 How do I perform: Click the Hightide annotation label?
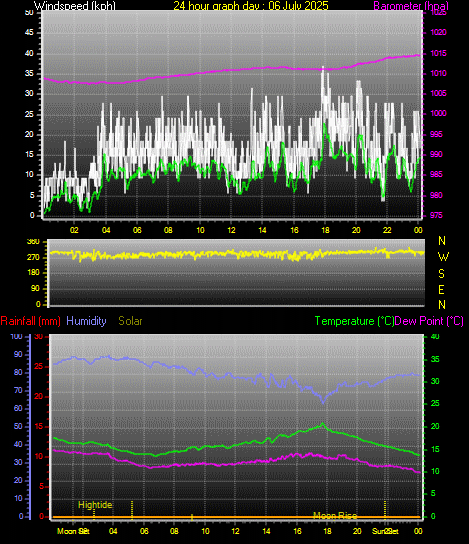[x=95, y=504]
